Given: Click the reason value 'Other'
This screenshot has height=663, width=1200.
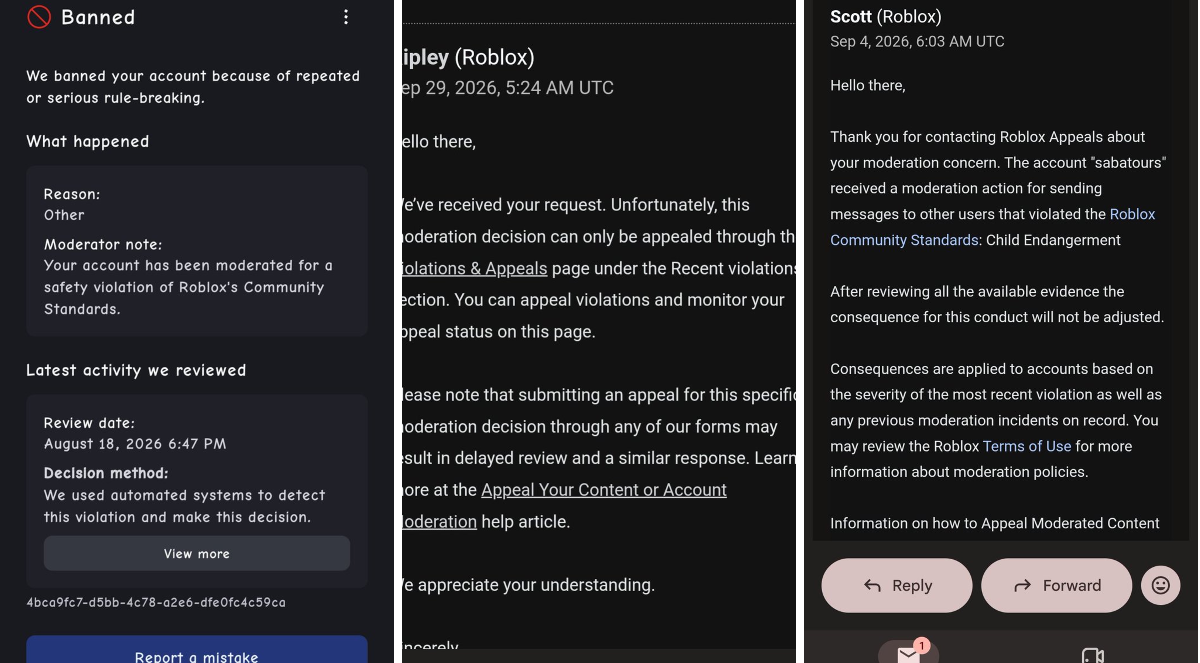Looking at the screenshot, I should (x=64, y=215).
